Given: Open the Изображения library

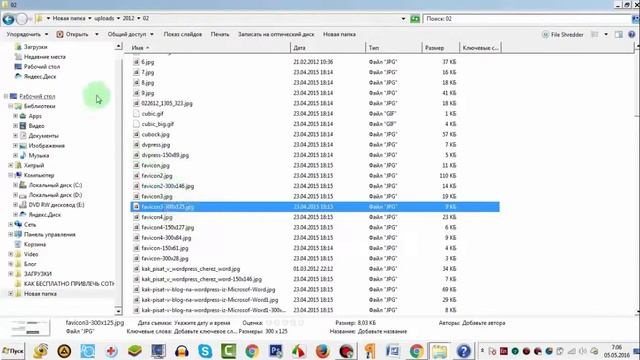Looking at the screenshot, I should tap(46, 146).
